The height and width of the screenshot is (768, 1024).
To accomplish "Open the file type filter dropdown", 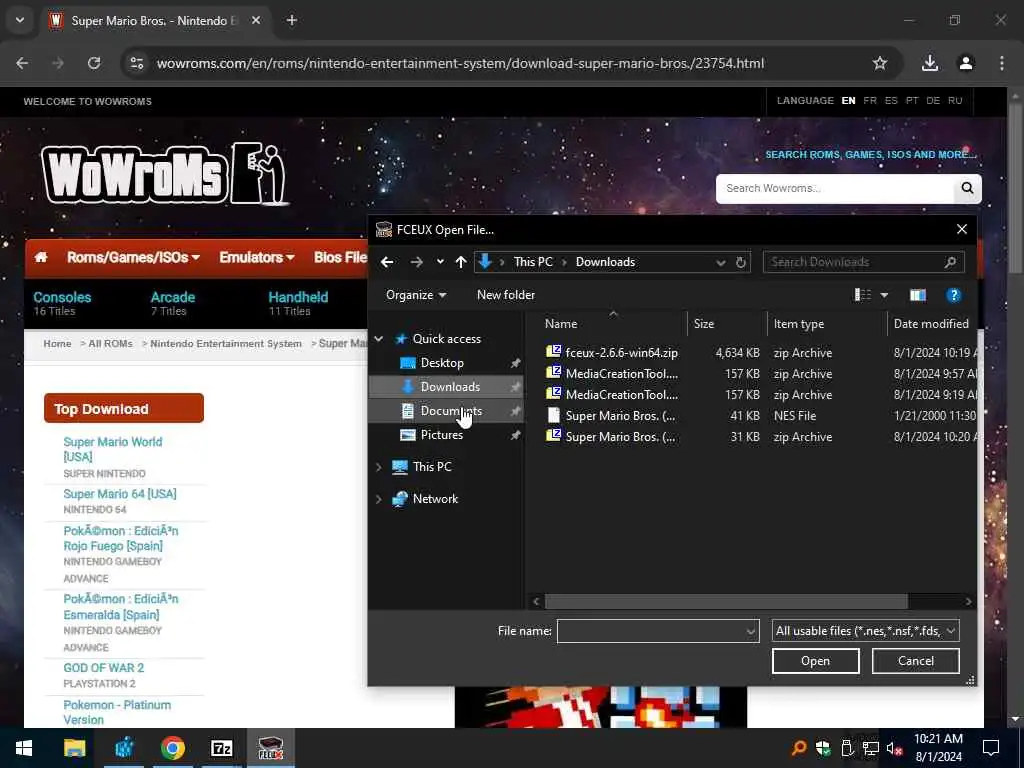I will pos(865,631).
